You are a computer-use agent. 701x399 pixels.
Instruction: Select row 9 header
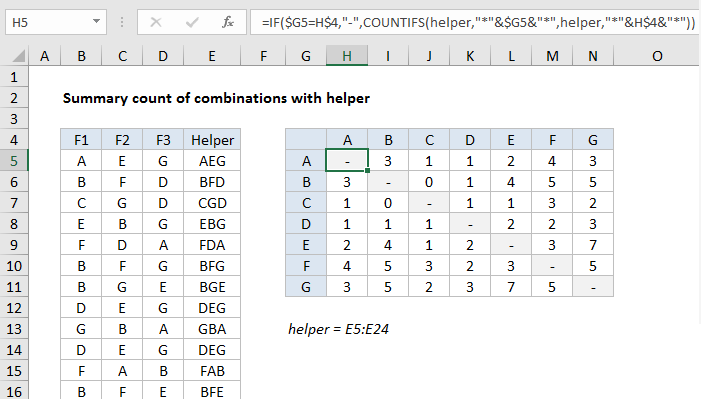14,245
